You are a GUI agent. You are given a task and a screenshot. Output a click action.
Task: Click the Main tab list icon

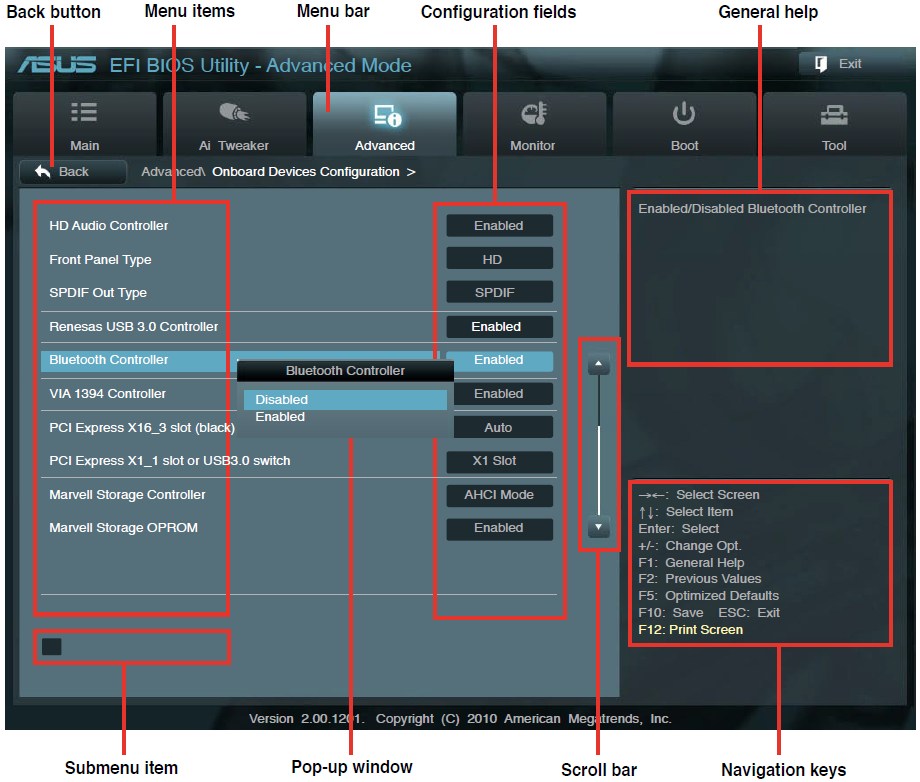pyautogui.click(x=84, y=113)
